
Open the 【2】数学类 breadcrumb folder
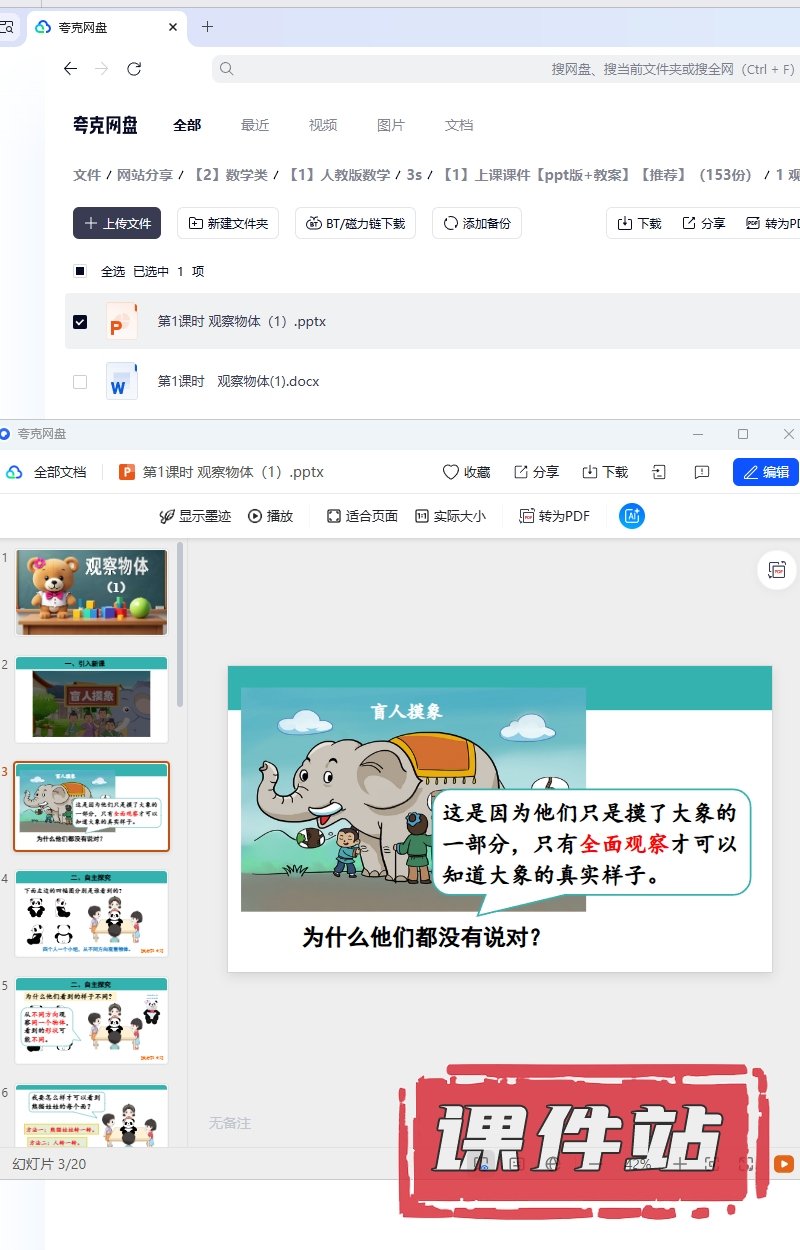231,175
